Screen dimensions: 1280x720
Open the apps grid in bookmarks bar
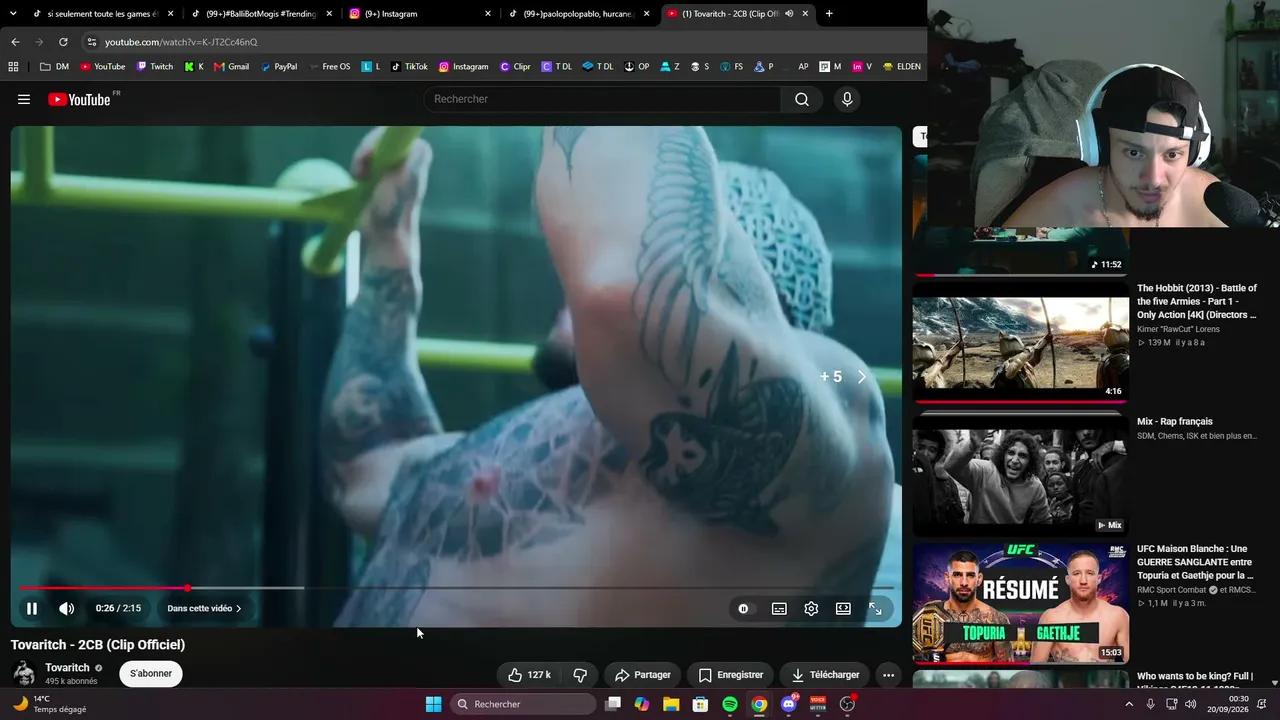tap(13, 67)
